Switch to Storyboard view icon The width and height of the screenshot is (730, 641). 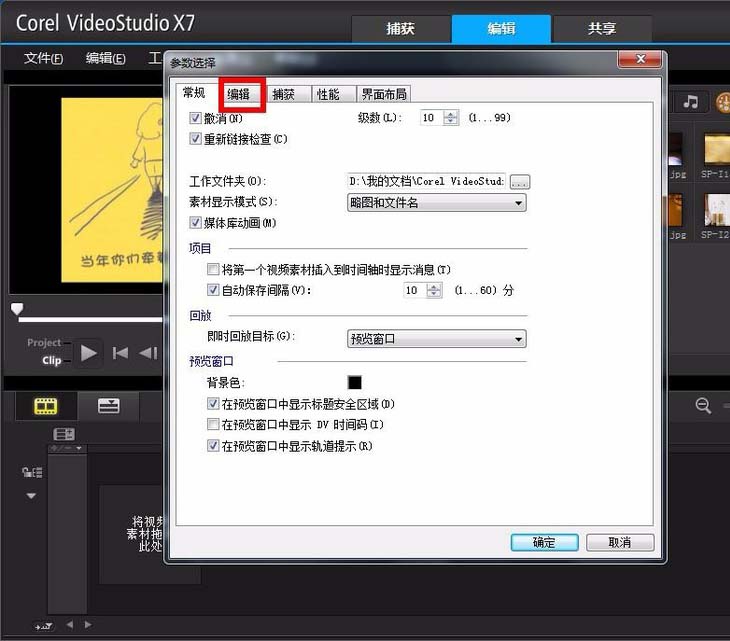tap(46, 406)
